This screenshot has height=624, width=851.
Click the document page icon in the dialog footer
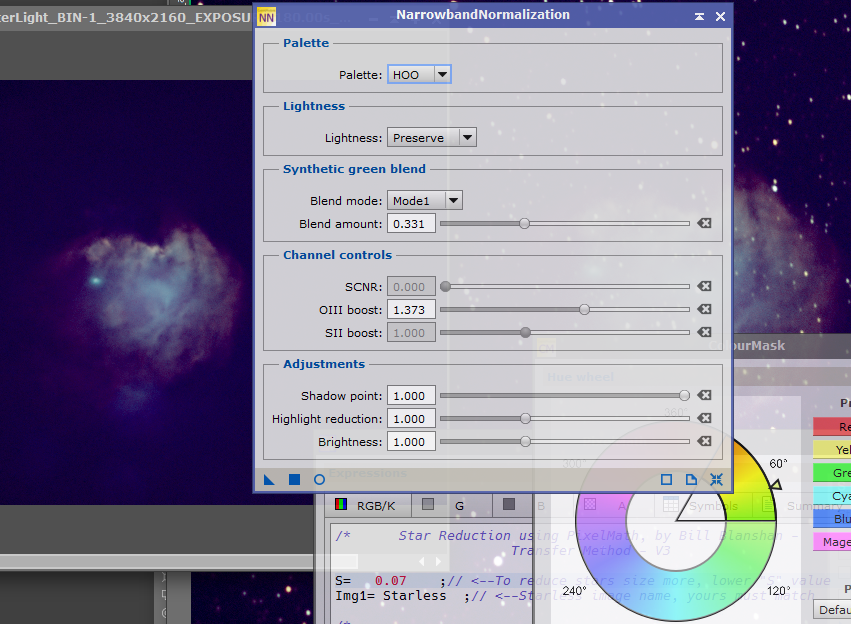[691, 480]
